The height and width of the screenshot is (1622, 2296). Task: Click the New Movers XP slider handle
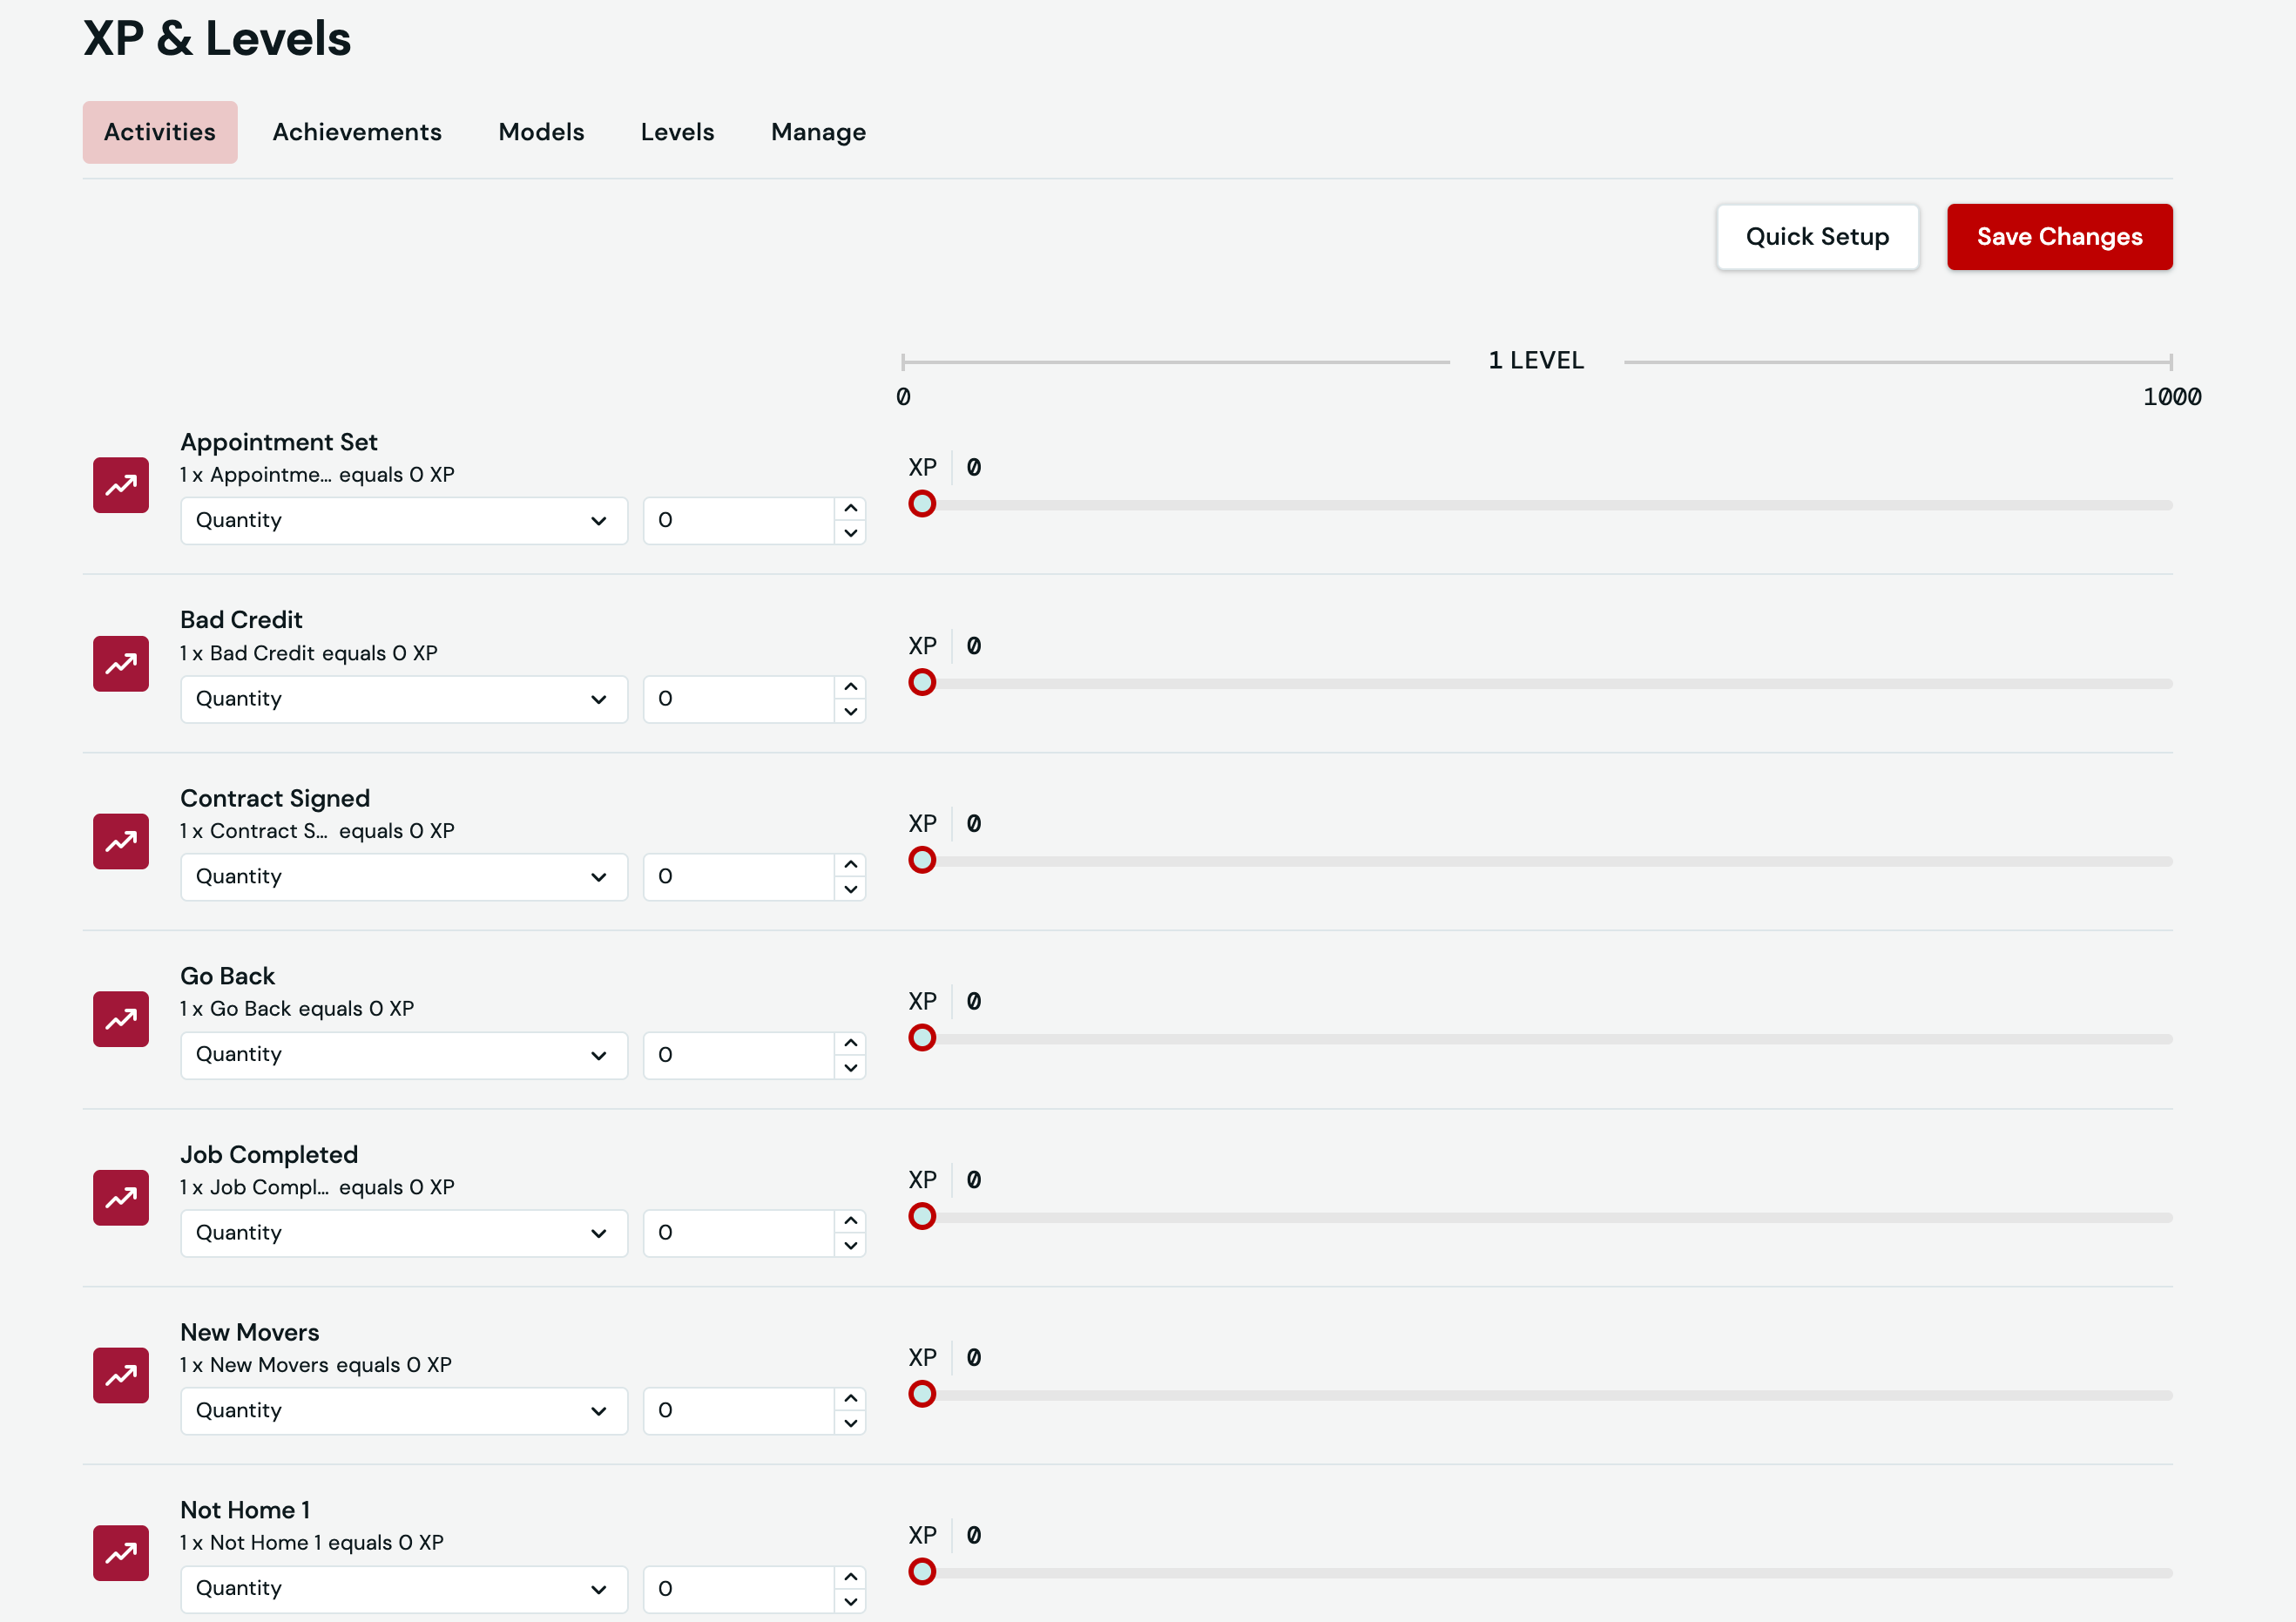pos(922,1394)
